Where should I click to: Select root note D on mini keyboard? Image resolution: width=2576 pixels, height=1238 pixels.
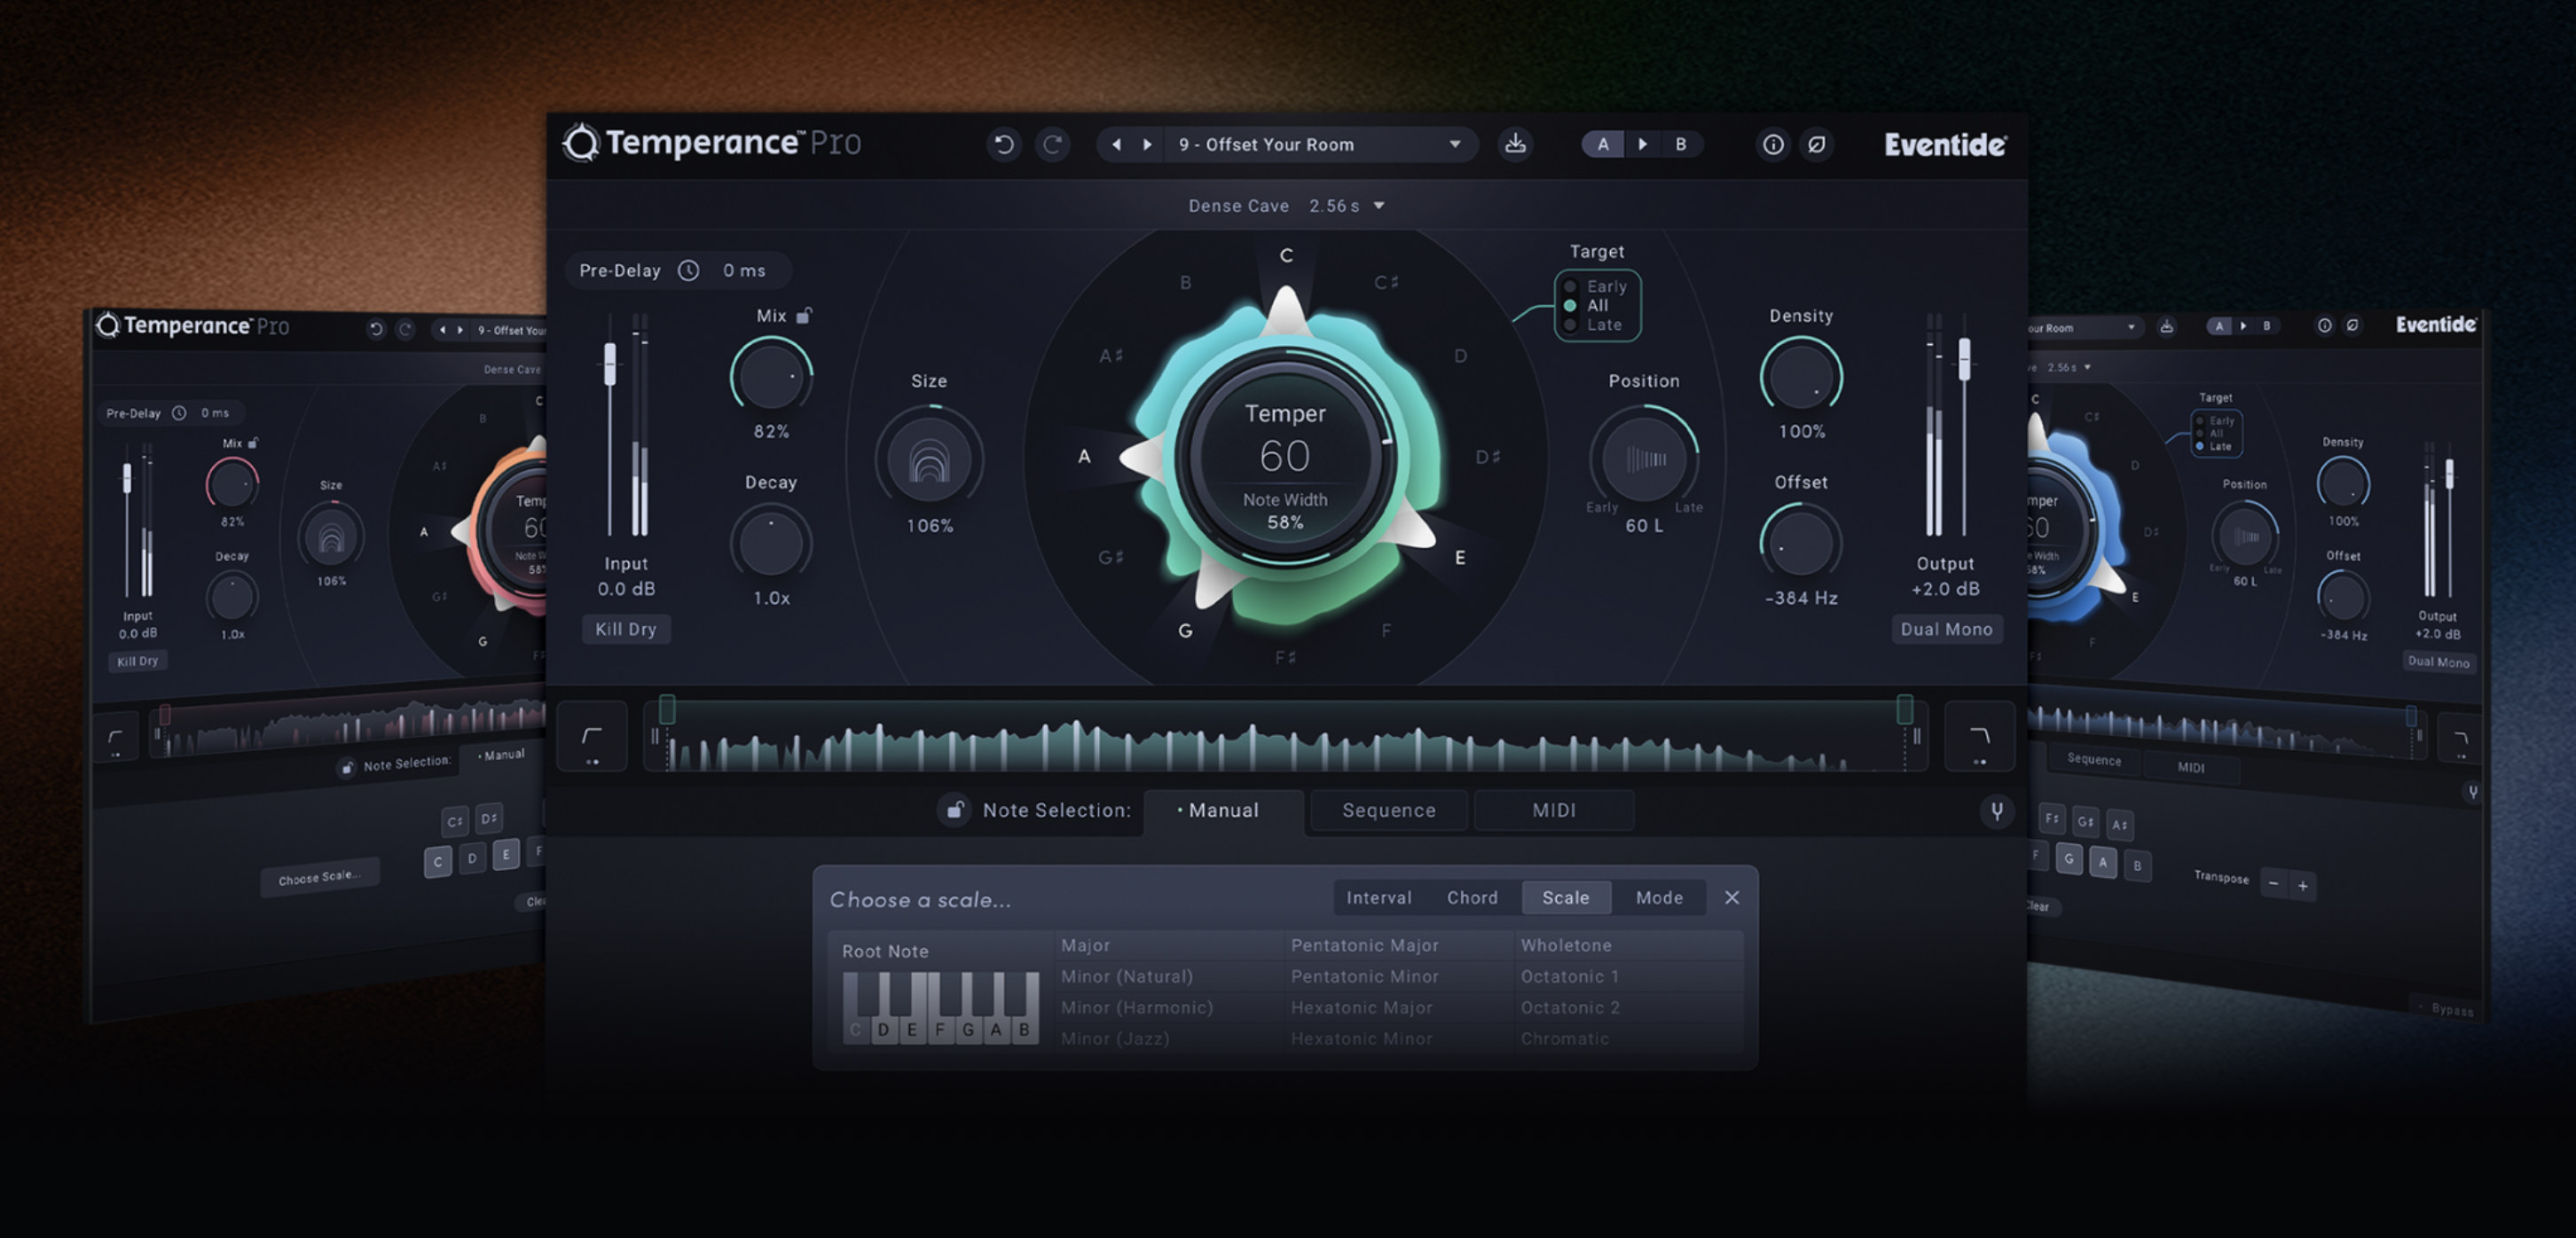883,1029
